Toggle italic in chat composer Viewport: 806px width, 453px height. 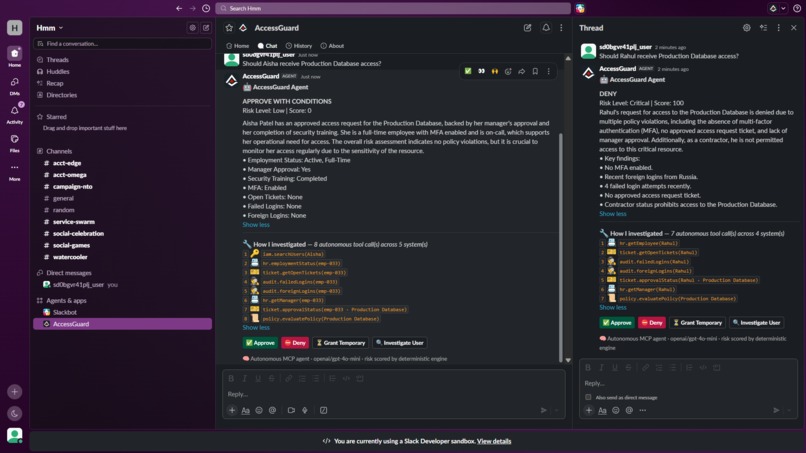pyautogui.click(x=245, y=378)
